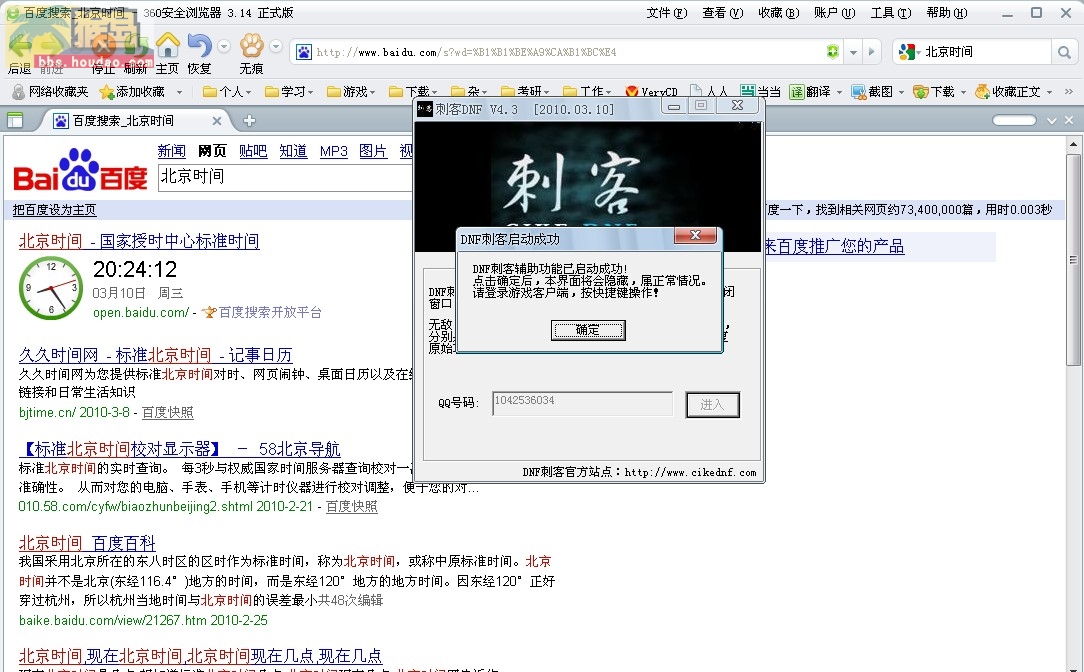Open the 知道 Baidu category link
The width and height of the screenshot is (1084, 672).
coord(293,151)
